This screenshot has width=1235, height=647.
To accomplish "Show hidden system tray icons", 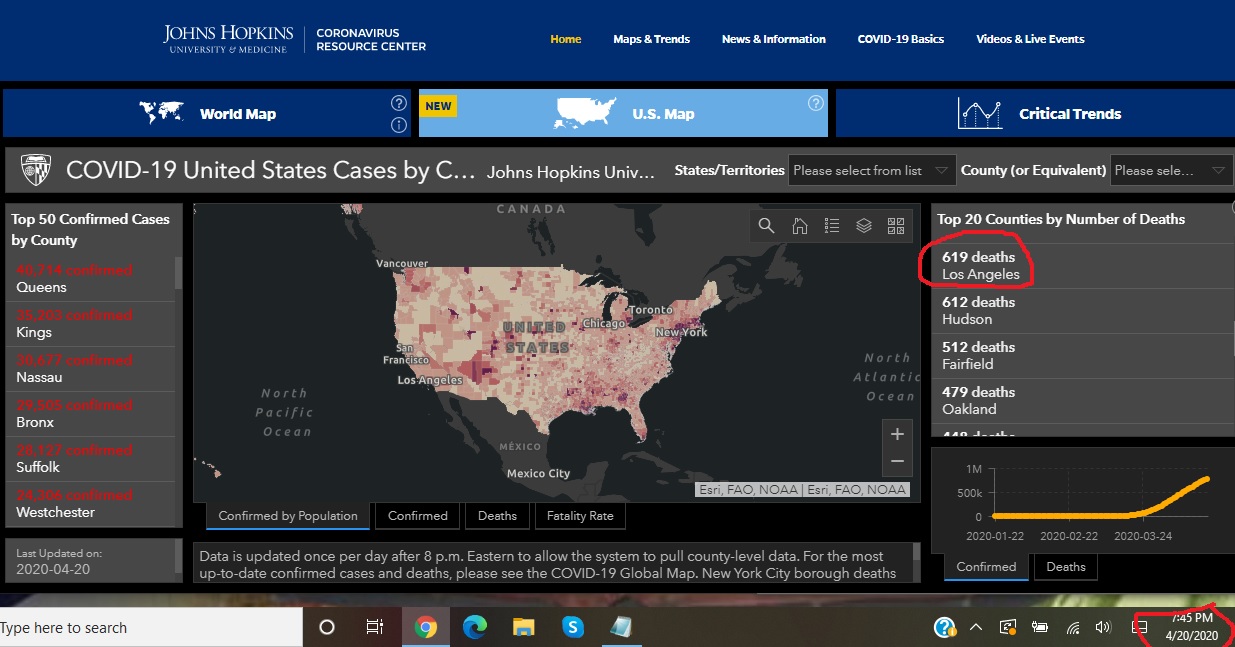I will (x=976, y=627).
